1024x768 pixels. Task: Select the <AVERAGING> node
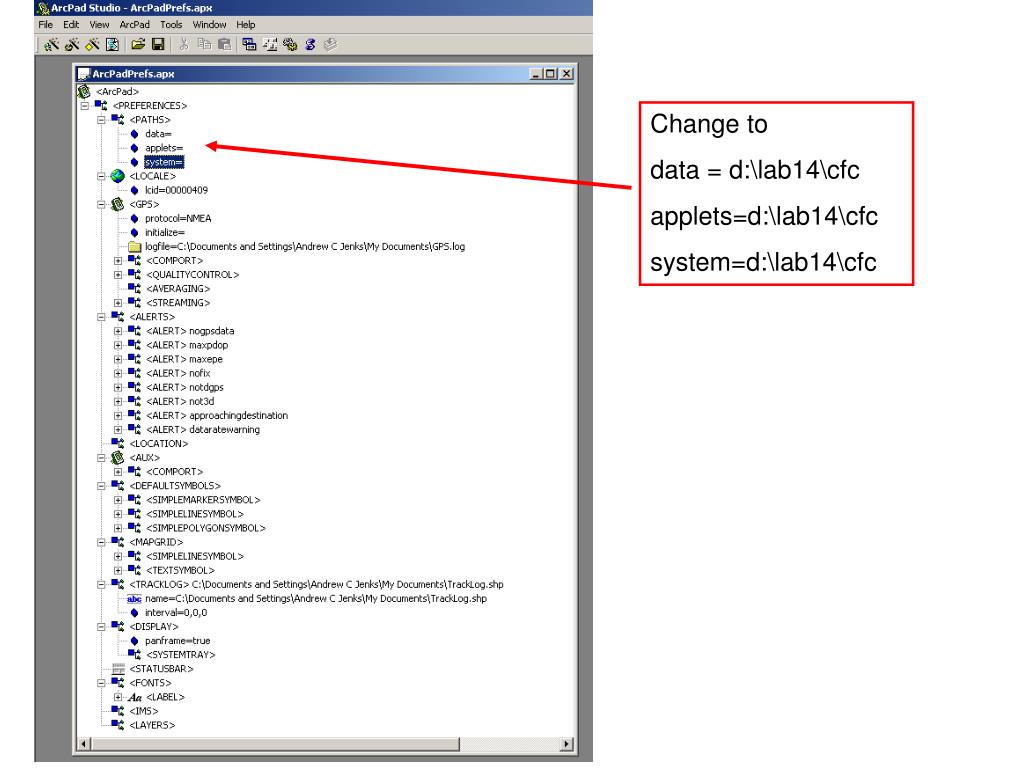178,289
